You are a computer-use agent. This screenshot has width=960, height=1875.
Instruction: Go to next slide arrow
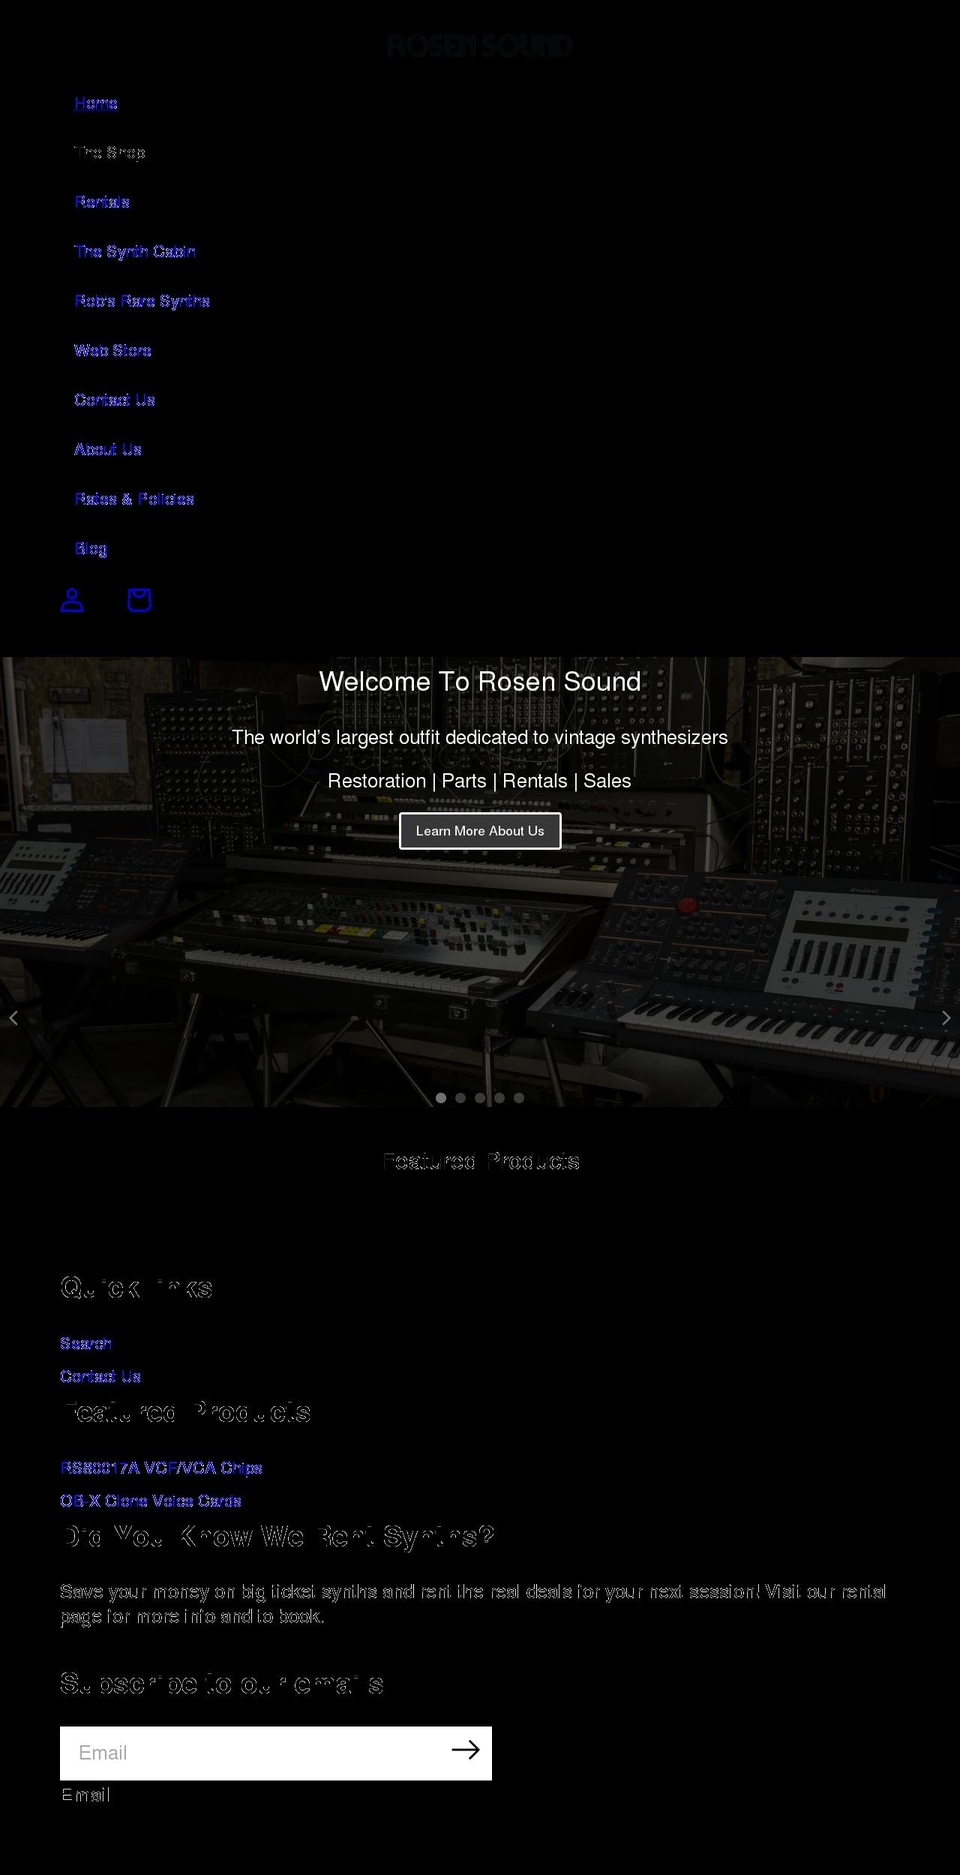pos(946,1018)
